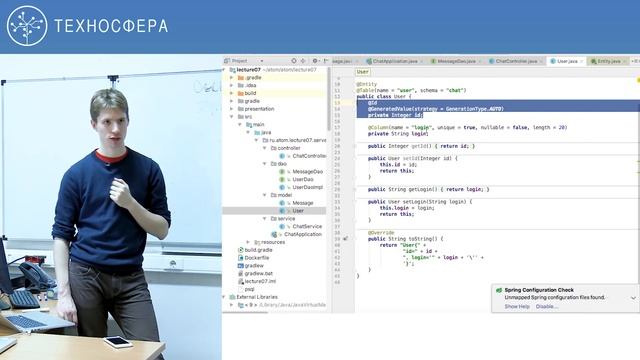The height and width of the screenshot is (360, 640).
Task: Collapse the src folder
Action: click(x=232, y=117)
